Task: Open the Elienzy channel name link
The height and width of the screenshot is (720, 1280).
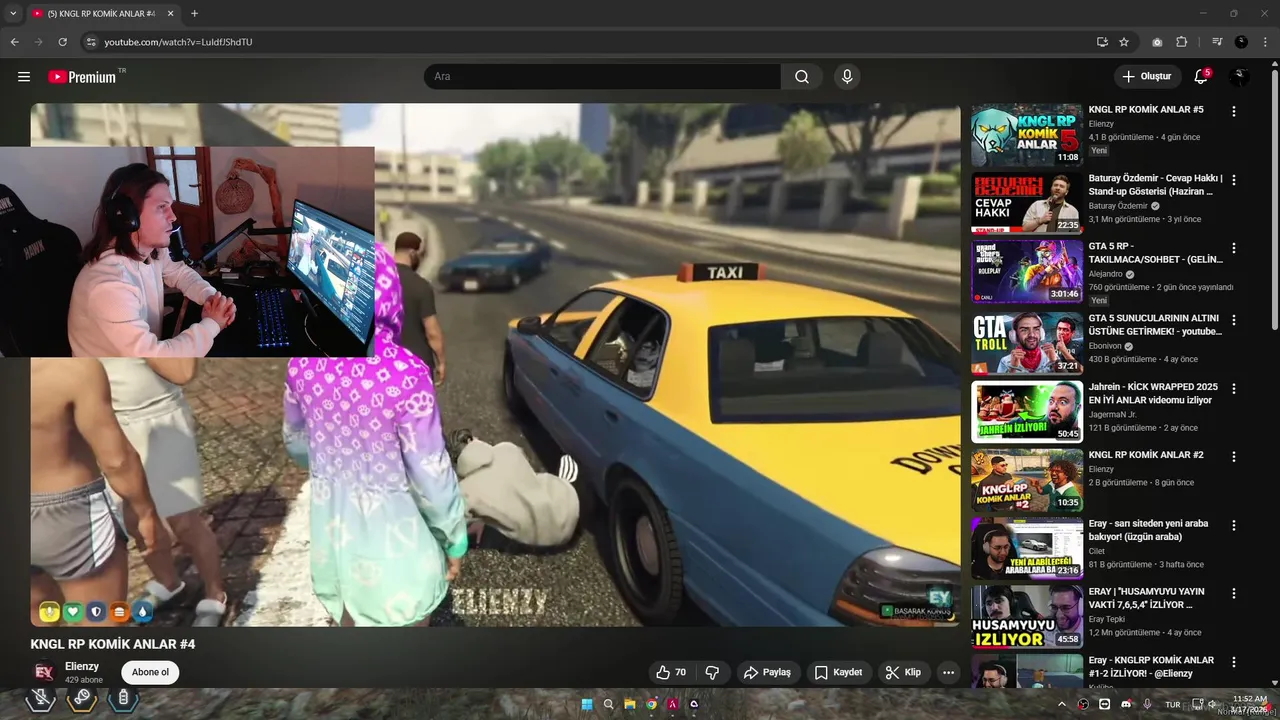Action: coord(82,666)
